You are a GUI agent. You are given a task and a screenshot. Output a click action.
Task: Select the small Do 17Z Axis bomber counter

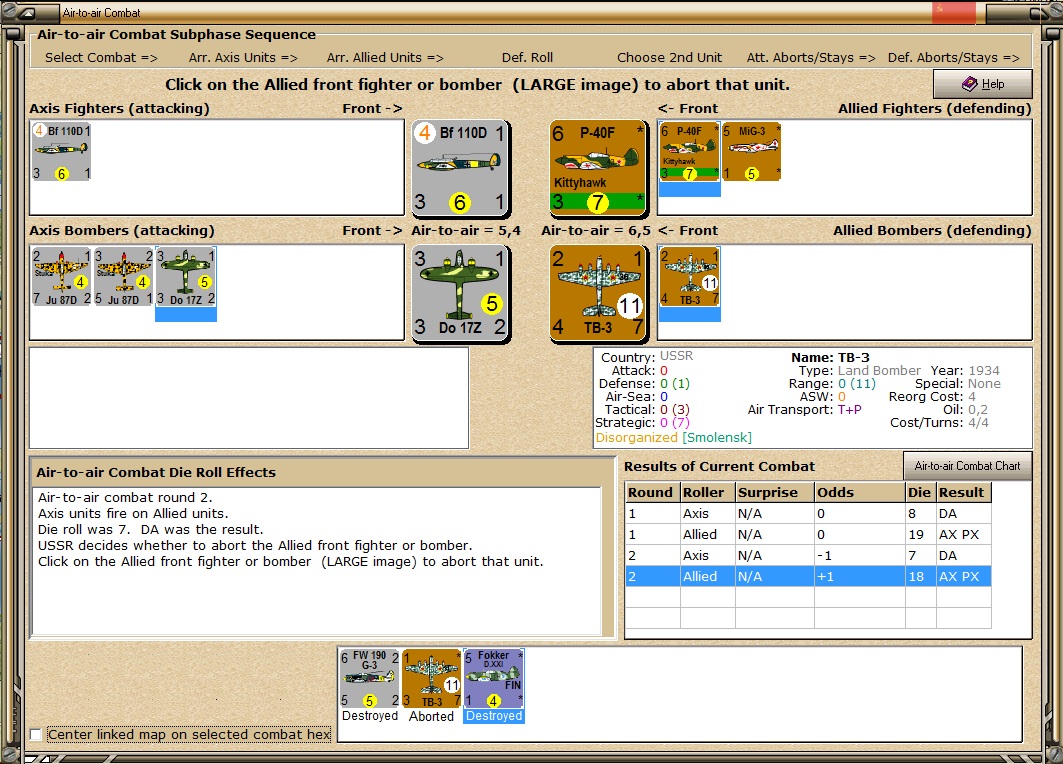point(186,277)
